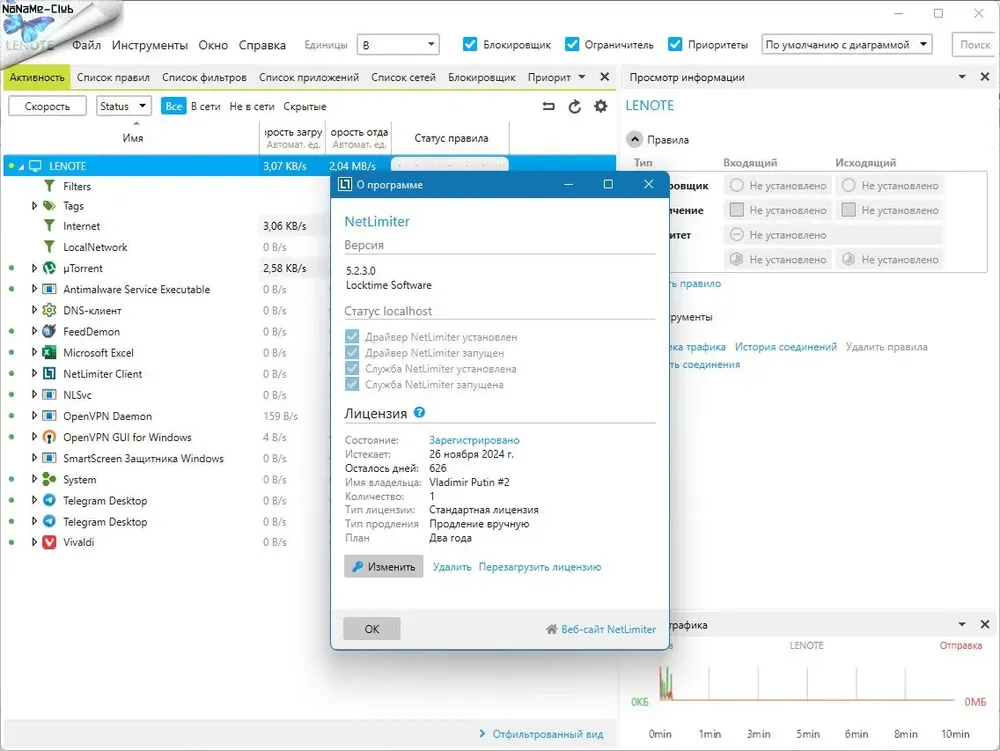The image size is (1000, 751).
Task: Toggle the Блокировщик checkbox in toolbar
Action: pos(469,44)
